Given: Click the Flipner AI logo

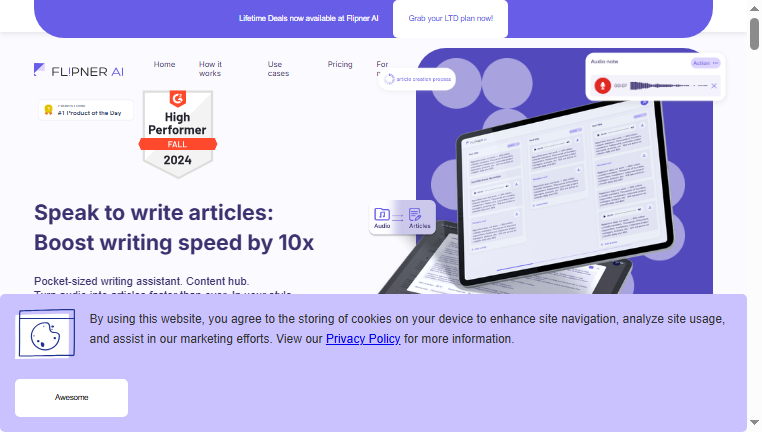Looking at the screenshot, I should 79,70.
